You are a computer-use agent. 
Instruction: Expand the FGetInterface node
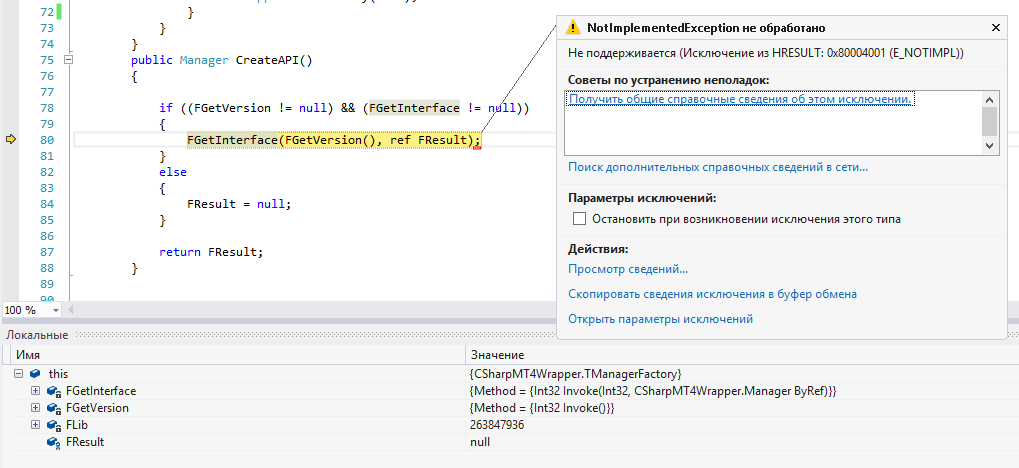click(x=36, y=391)
